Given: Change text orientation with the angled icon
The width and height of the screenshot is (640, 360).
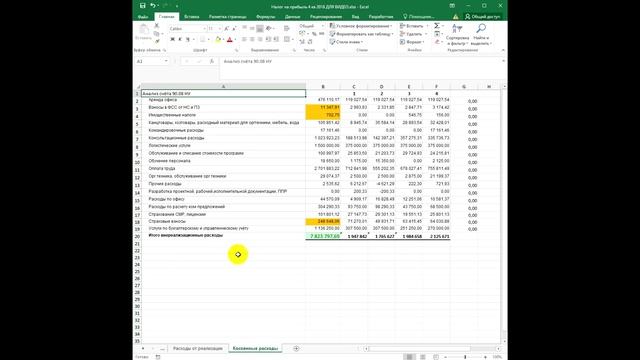Looking at the screenshot, I should pos(269,28).
